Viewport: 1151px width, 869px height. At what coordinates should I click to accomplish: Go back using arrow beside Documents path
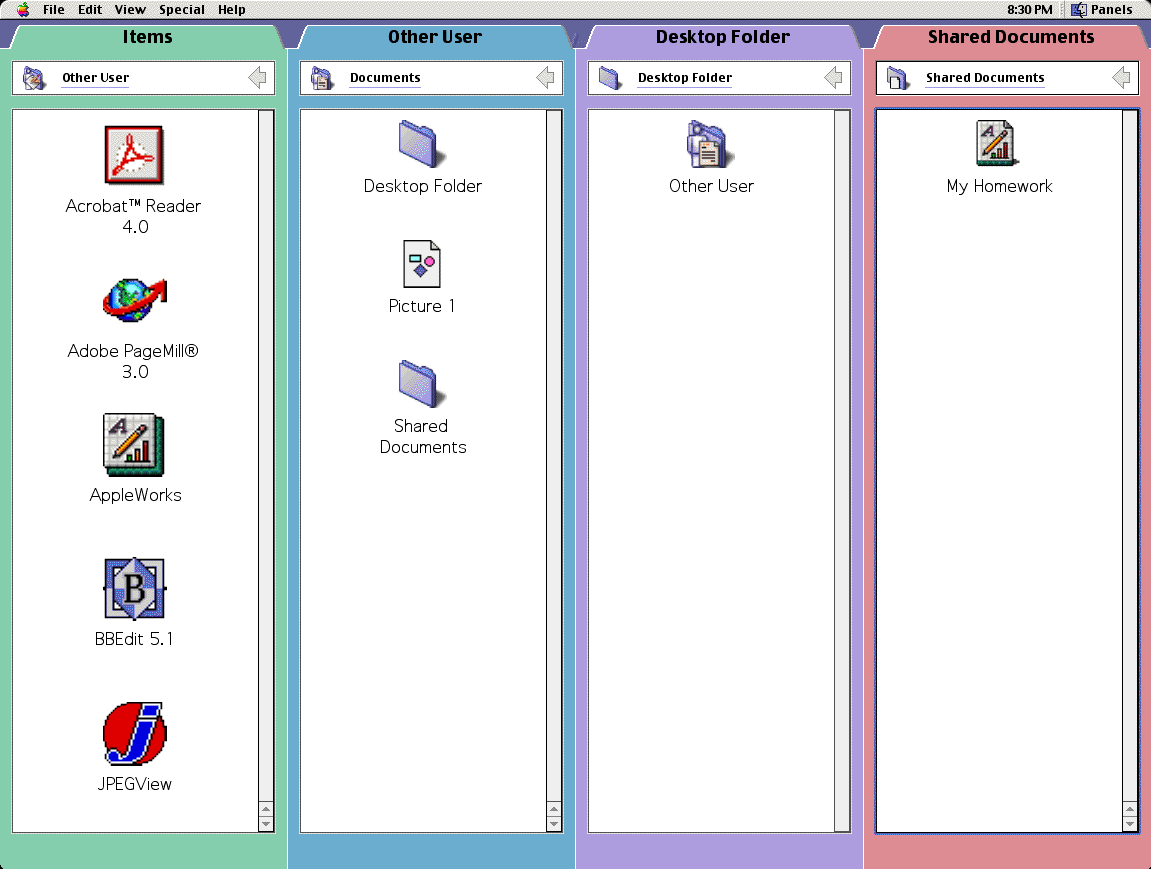545,78
